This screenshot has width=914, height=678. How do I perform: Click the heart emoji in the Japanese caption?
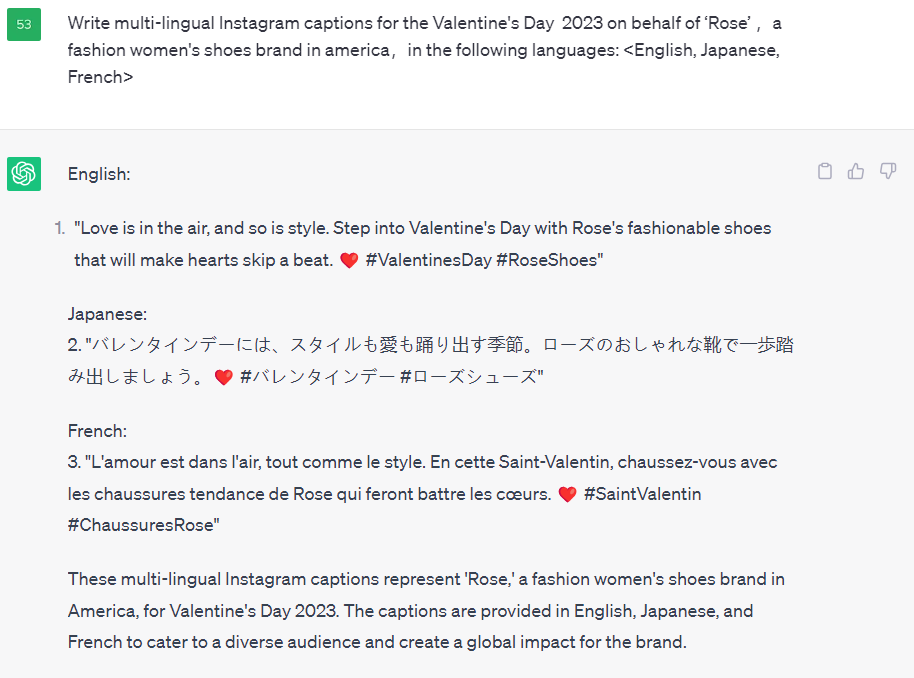pyautogui.click(x=224, y=377)
